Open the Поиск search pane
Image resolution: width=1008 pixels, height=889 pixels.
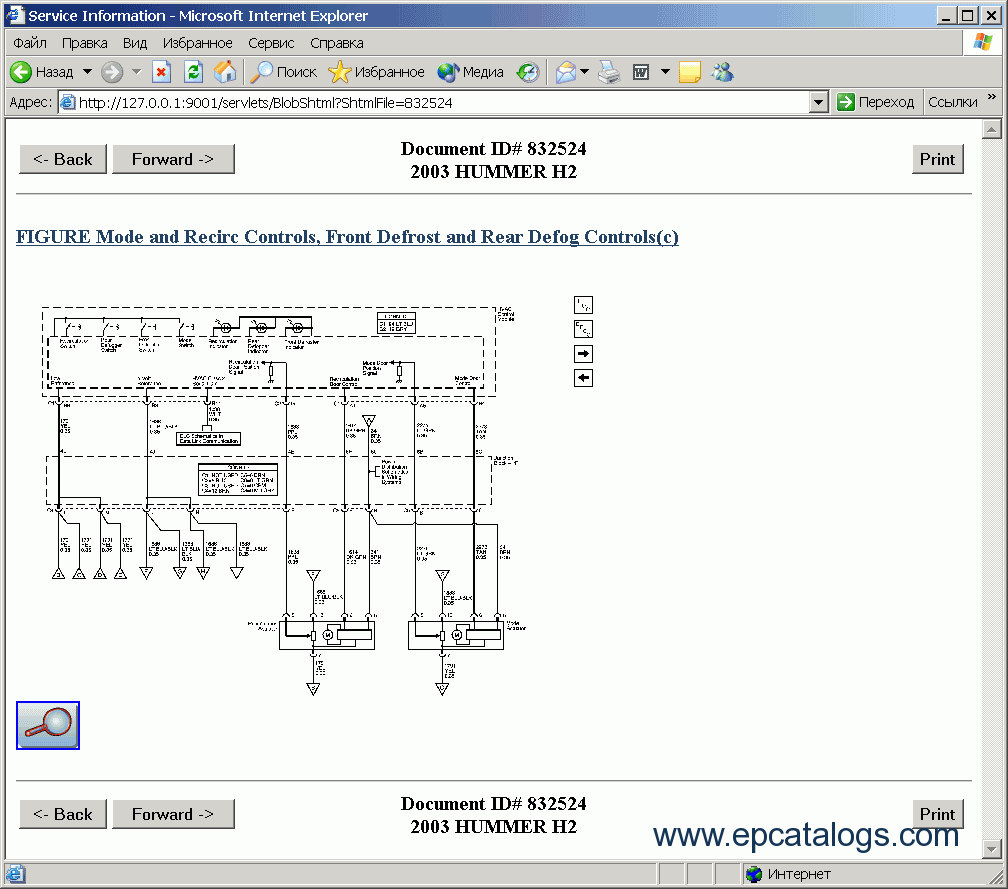(x=284, y=72)
